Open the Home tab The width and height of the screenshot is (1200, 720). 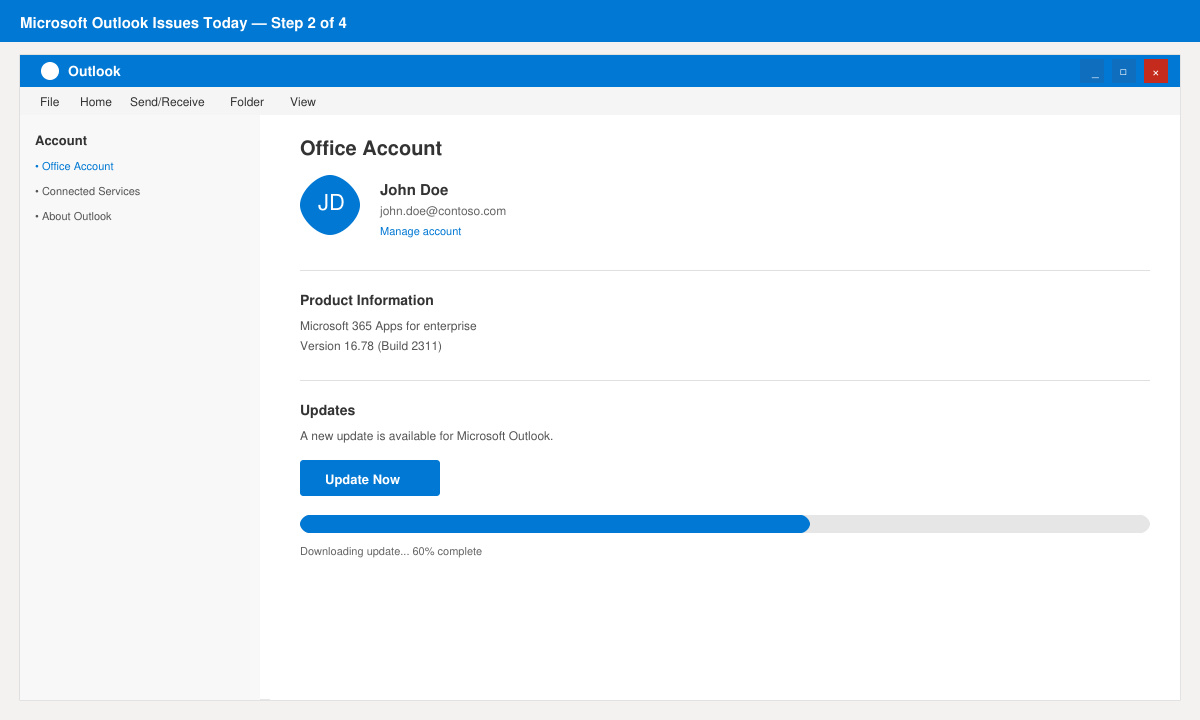[x=96, y=102]
